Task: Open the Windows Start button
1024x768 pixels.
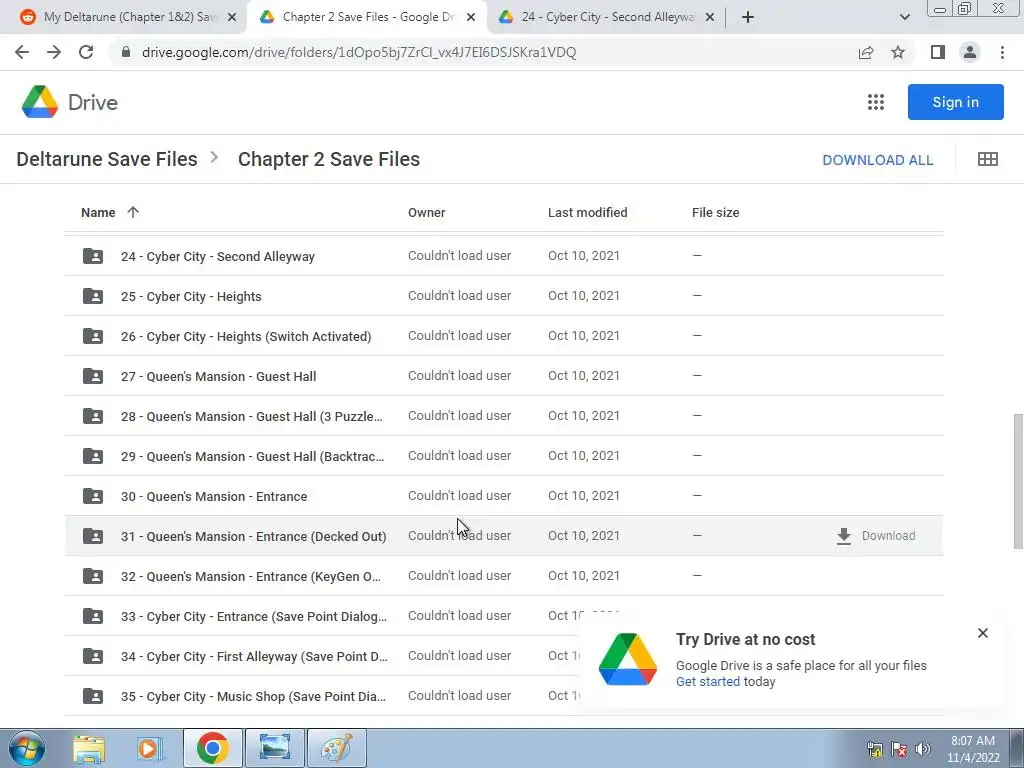Action: (26, 748)
